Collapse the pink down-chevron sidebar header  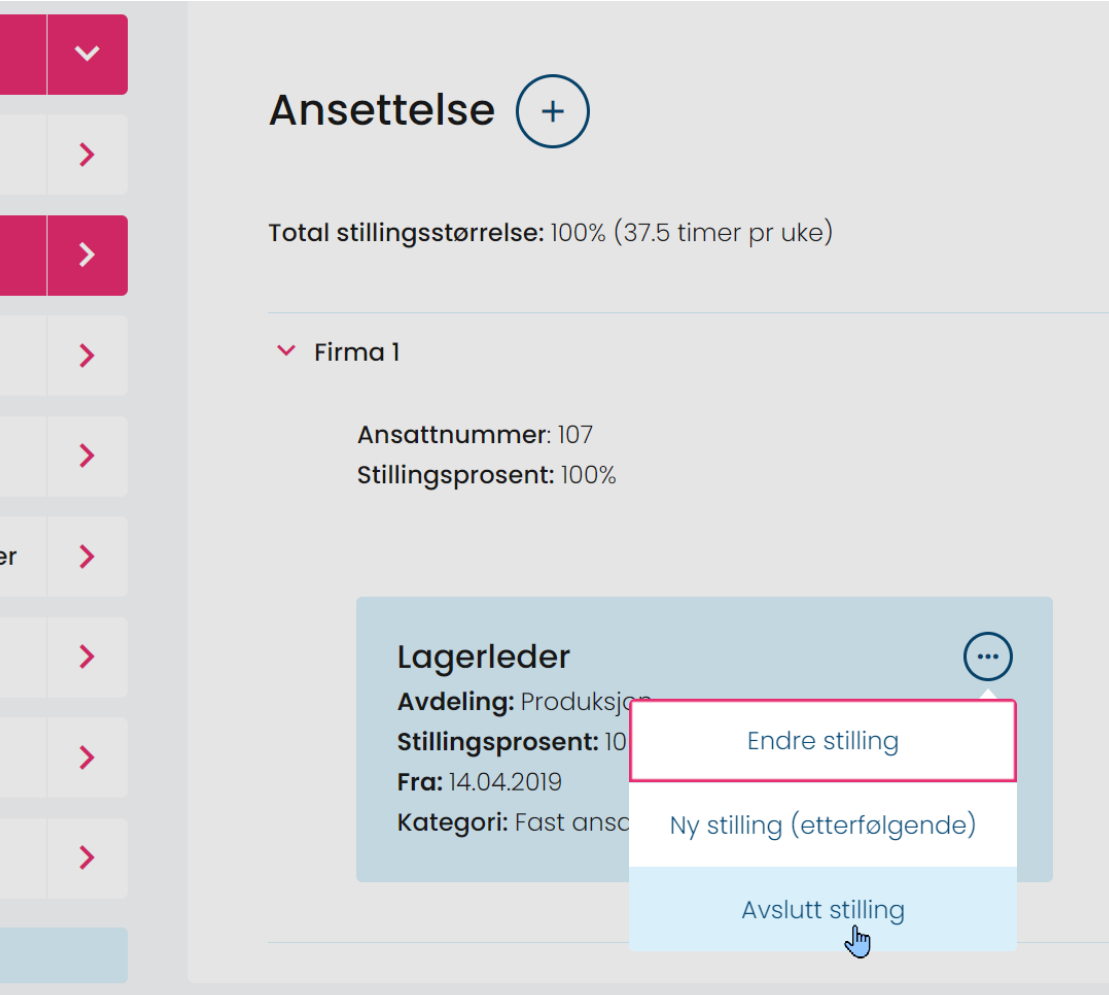(87, 54)
